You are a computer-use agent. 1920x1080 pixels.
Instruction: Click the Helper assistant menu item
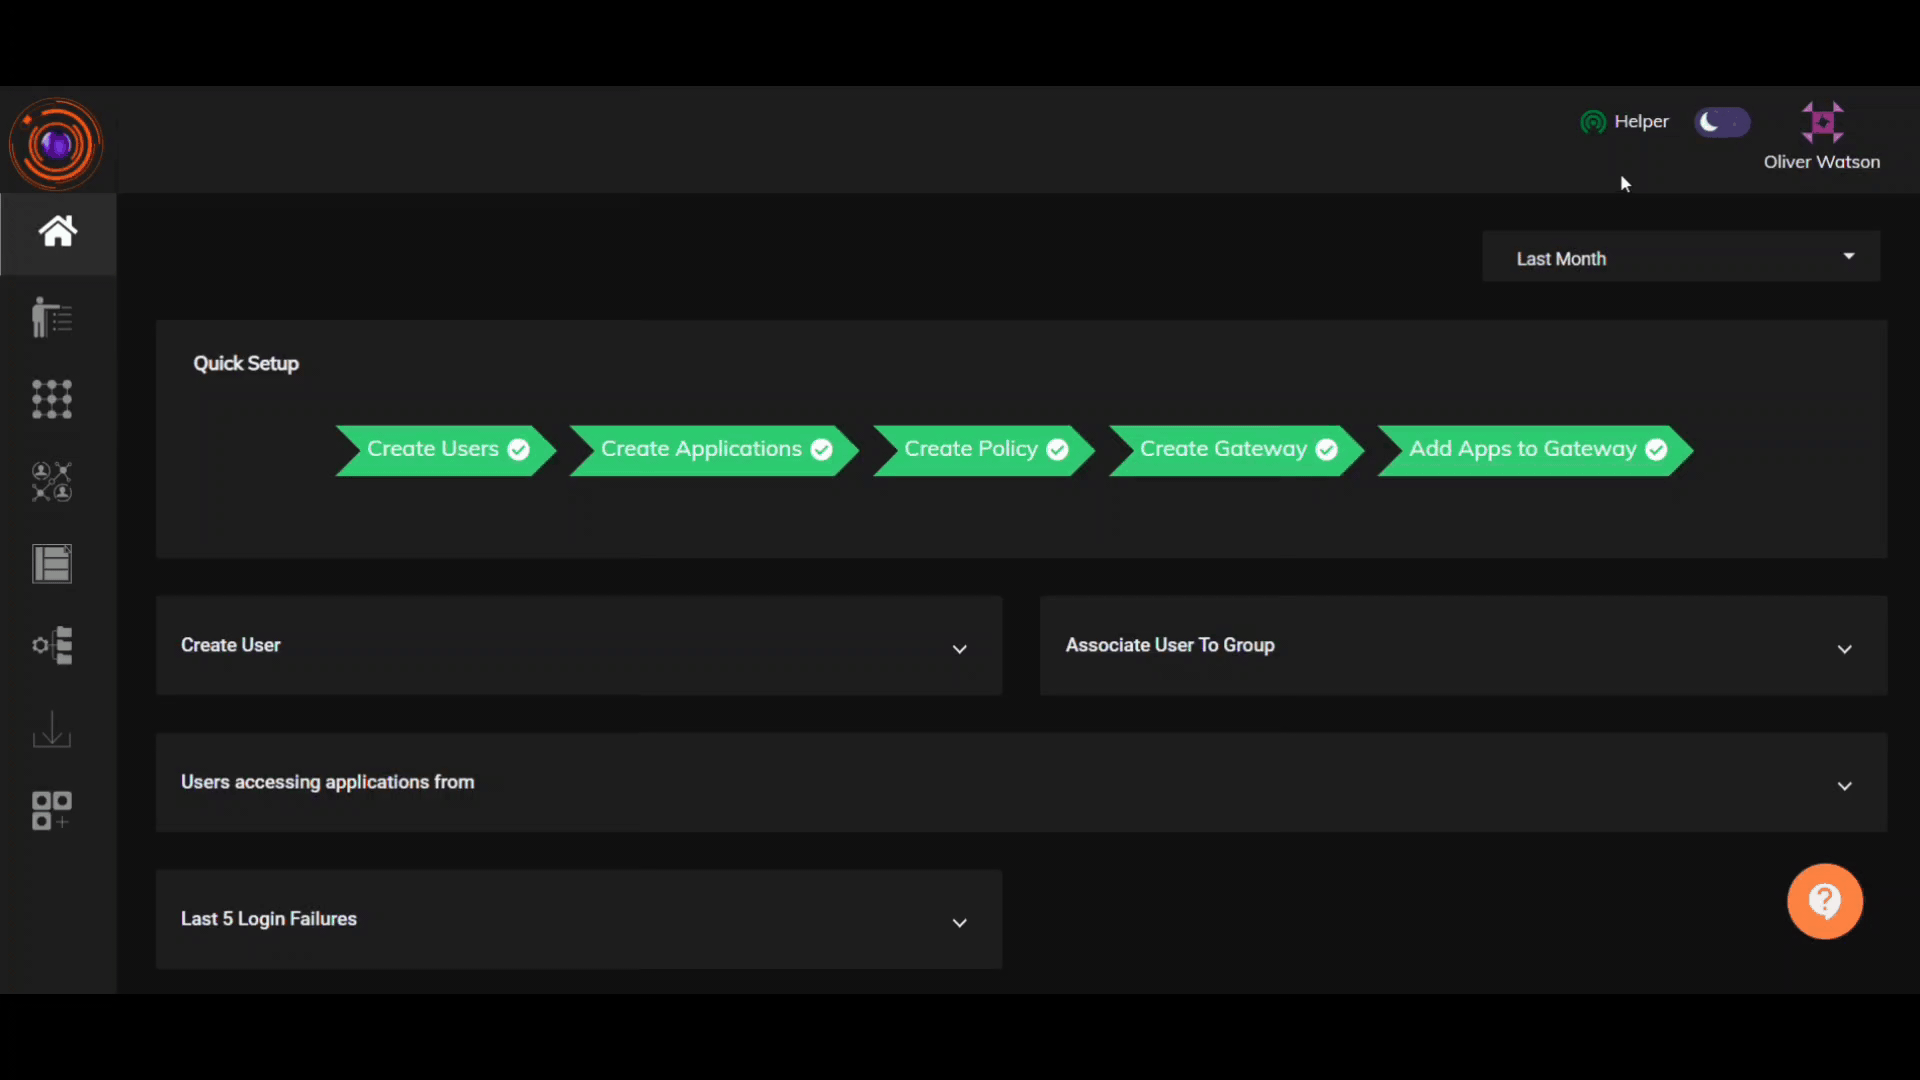1626,121
